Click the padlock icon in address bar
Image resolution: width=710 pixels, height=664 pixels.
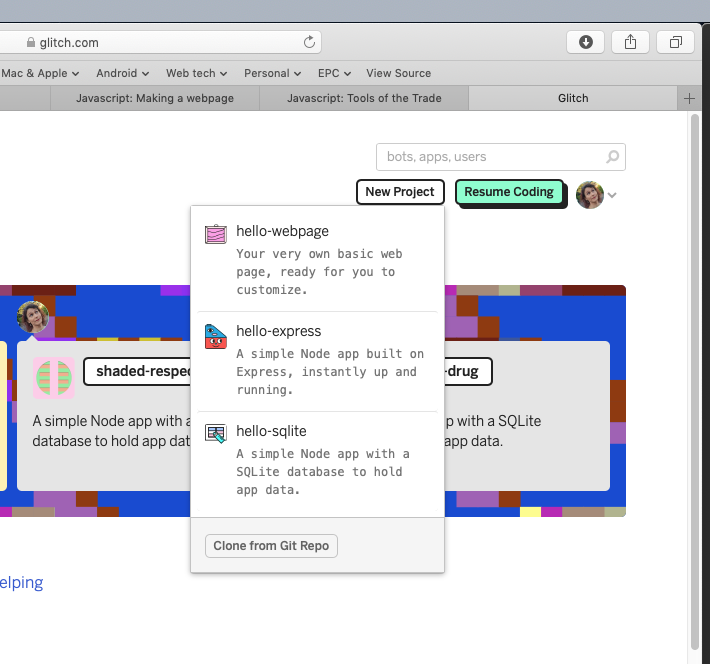(31, 42)
